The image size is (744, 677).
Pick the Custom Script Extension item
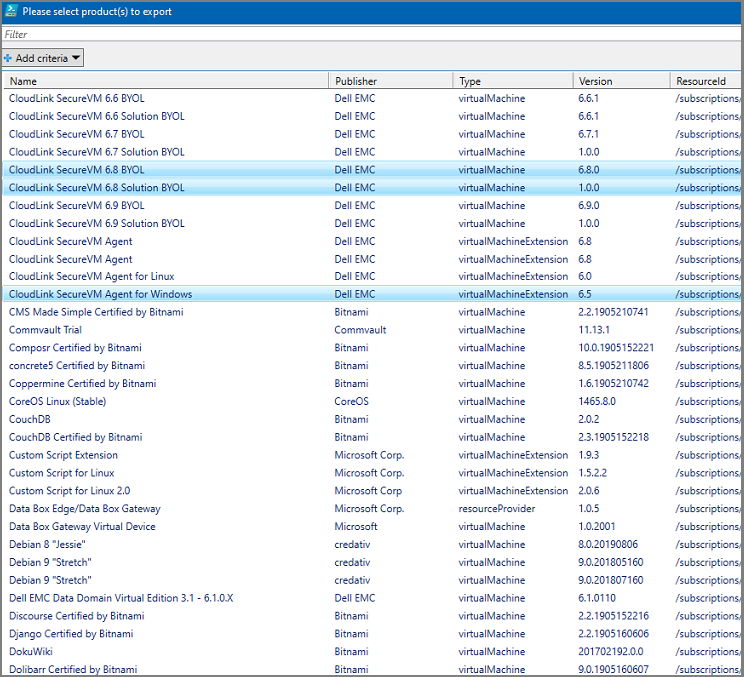(63, 455)
